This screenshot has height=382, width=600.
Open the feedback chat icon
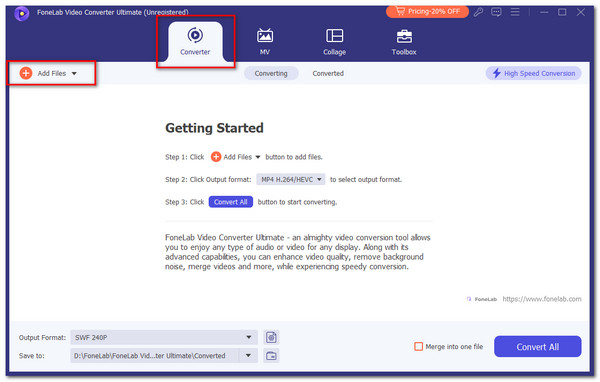coord(496,12)
